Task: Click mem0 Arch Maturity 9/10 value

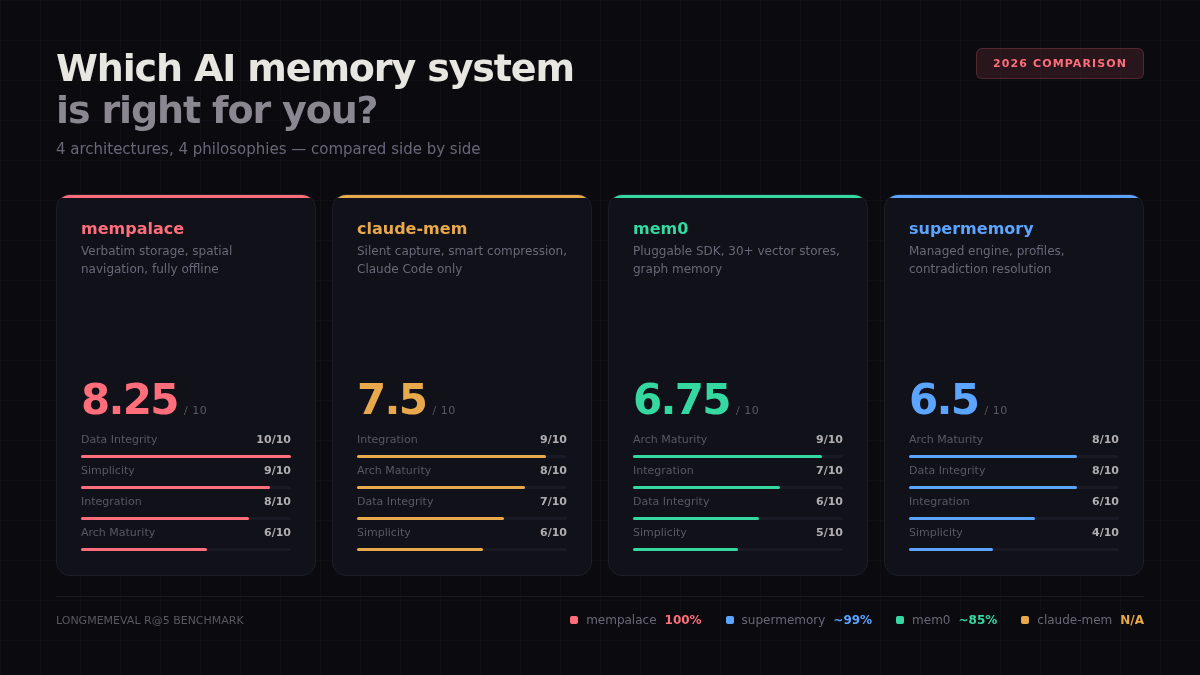Action: (x=829, y=439)
